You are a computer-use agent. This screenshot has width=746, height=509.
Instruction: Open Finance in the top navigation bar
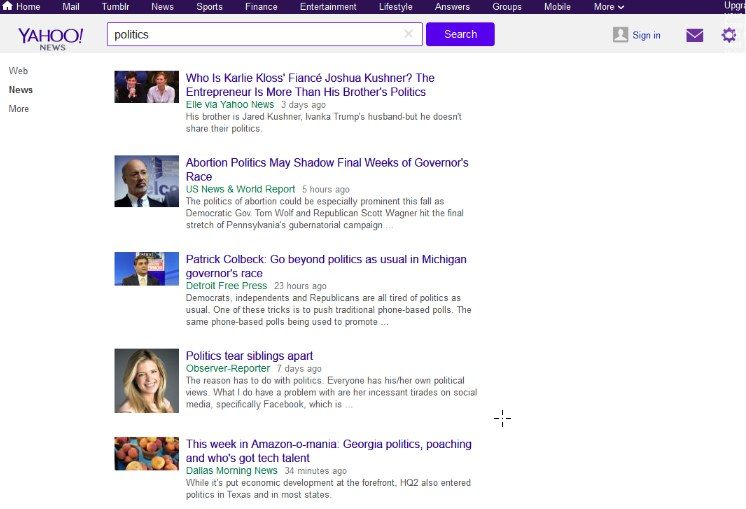click(261, 7)
